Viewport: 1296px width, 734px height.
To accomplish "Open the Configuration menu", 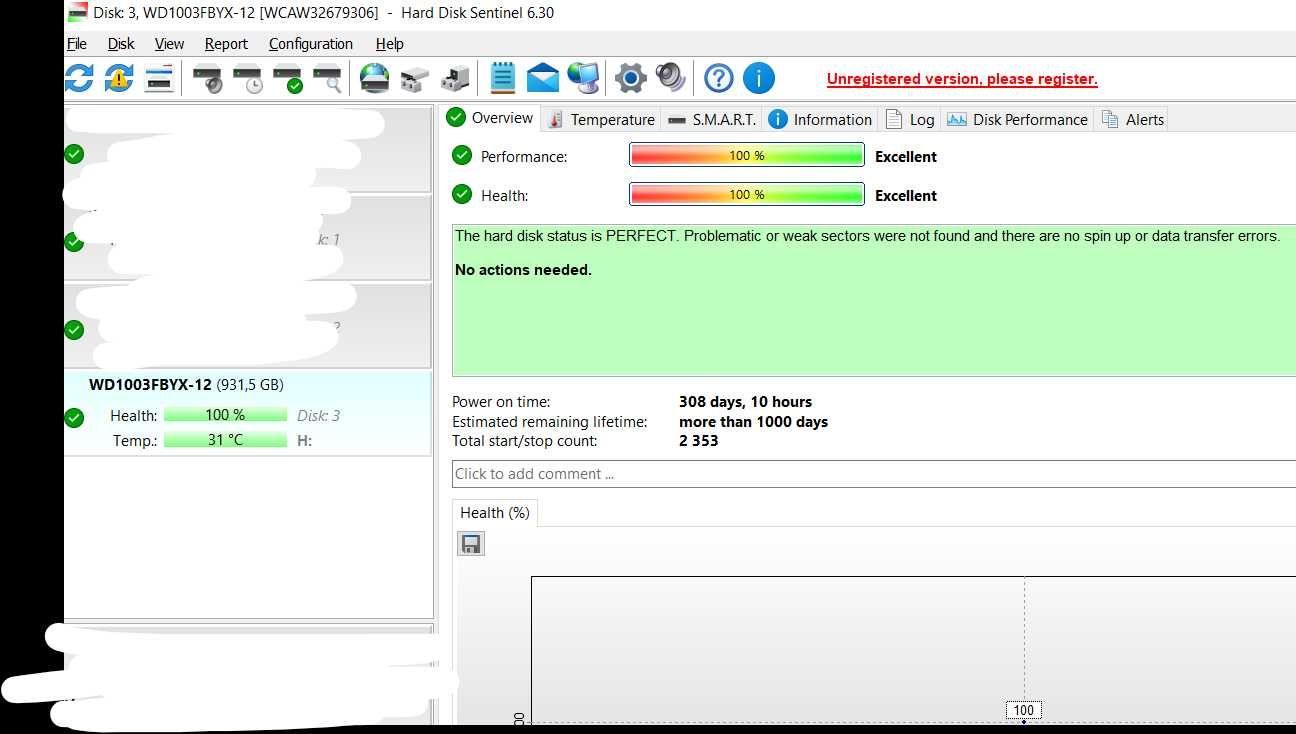I will (x=310, y=43).
